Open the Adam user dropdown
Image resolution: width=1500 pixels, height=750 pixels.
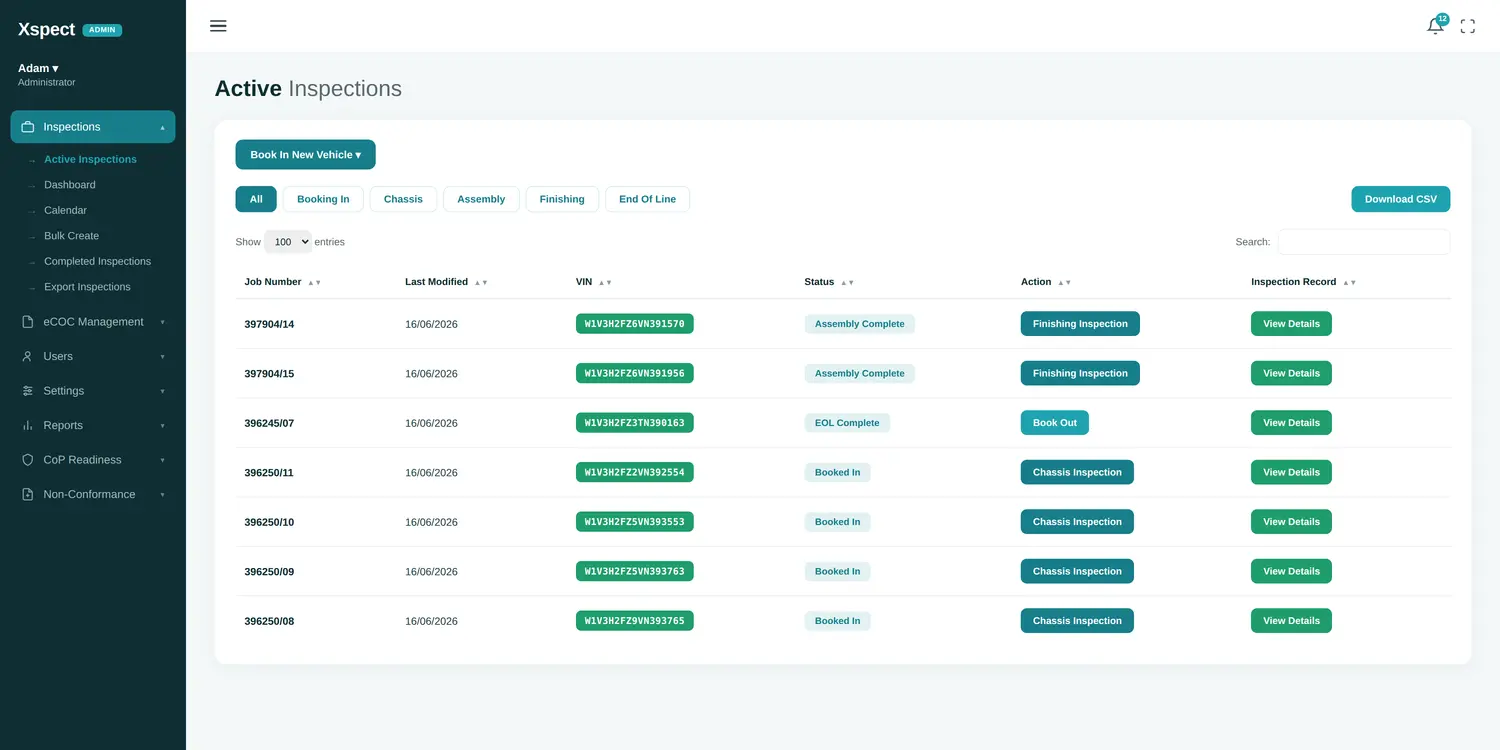coord(38,68)
